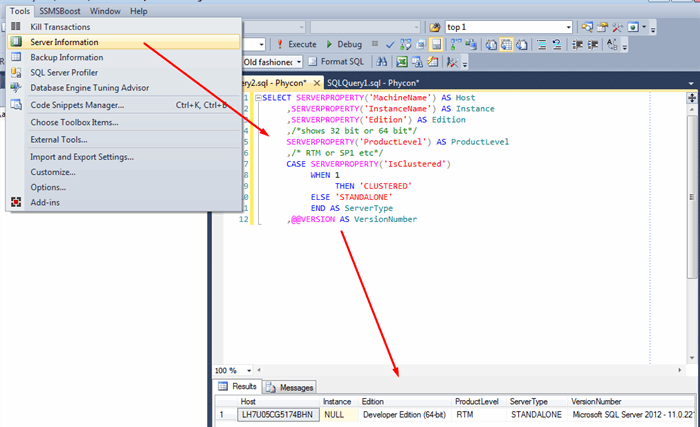Click the SSMSBoost Excel export icon
Image resolution: width=700 pixels, height=427 pixels.
point(402,62)
